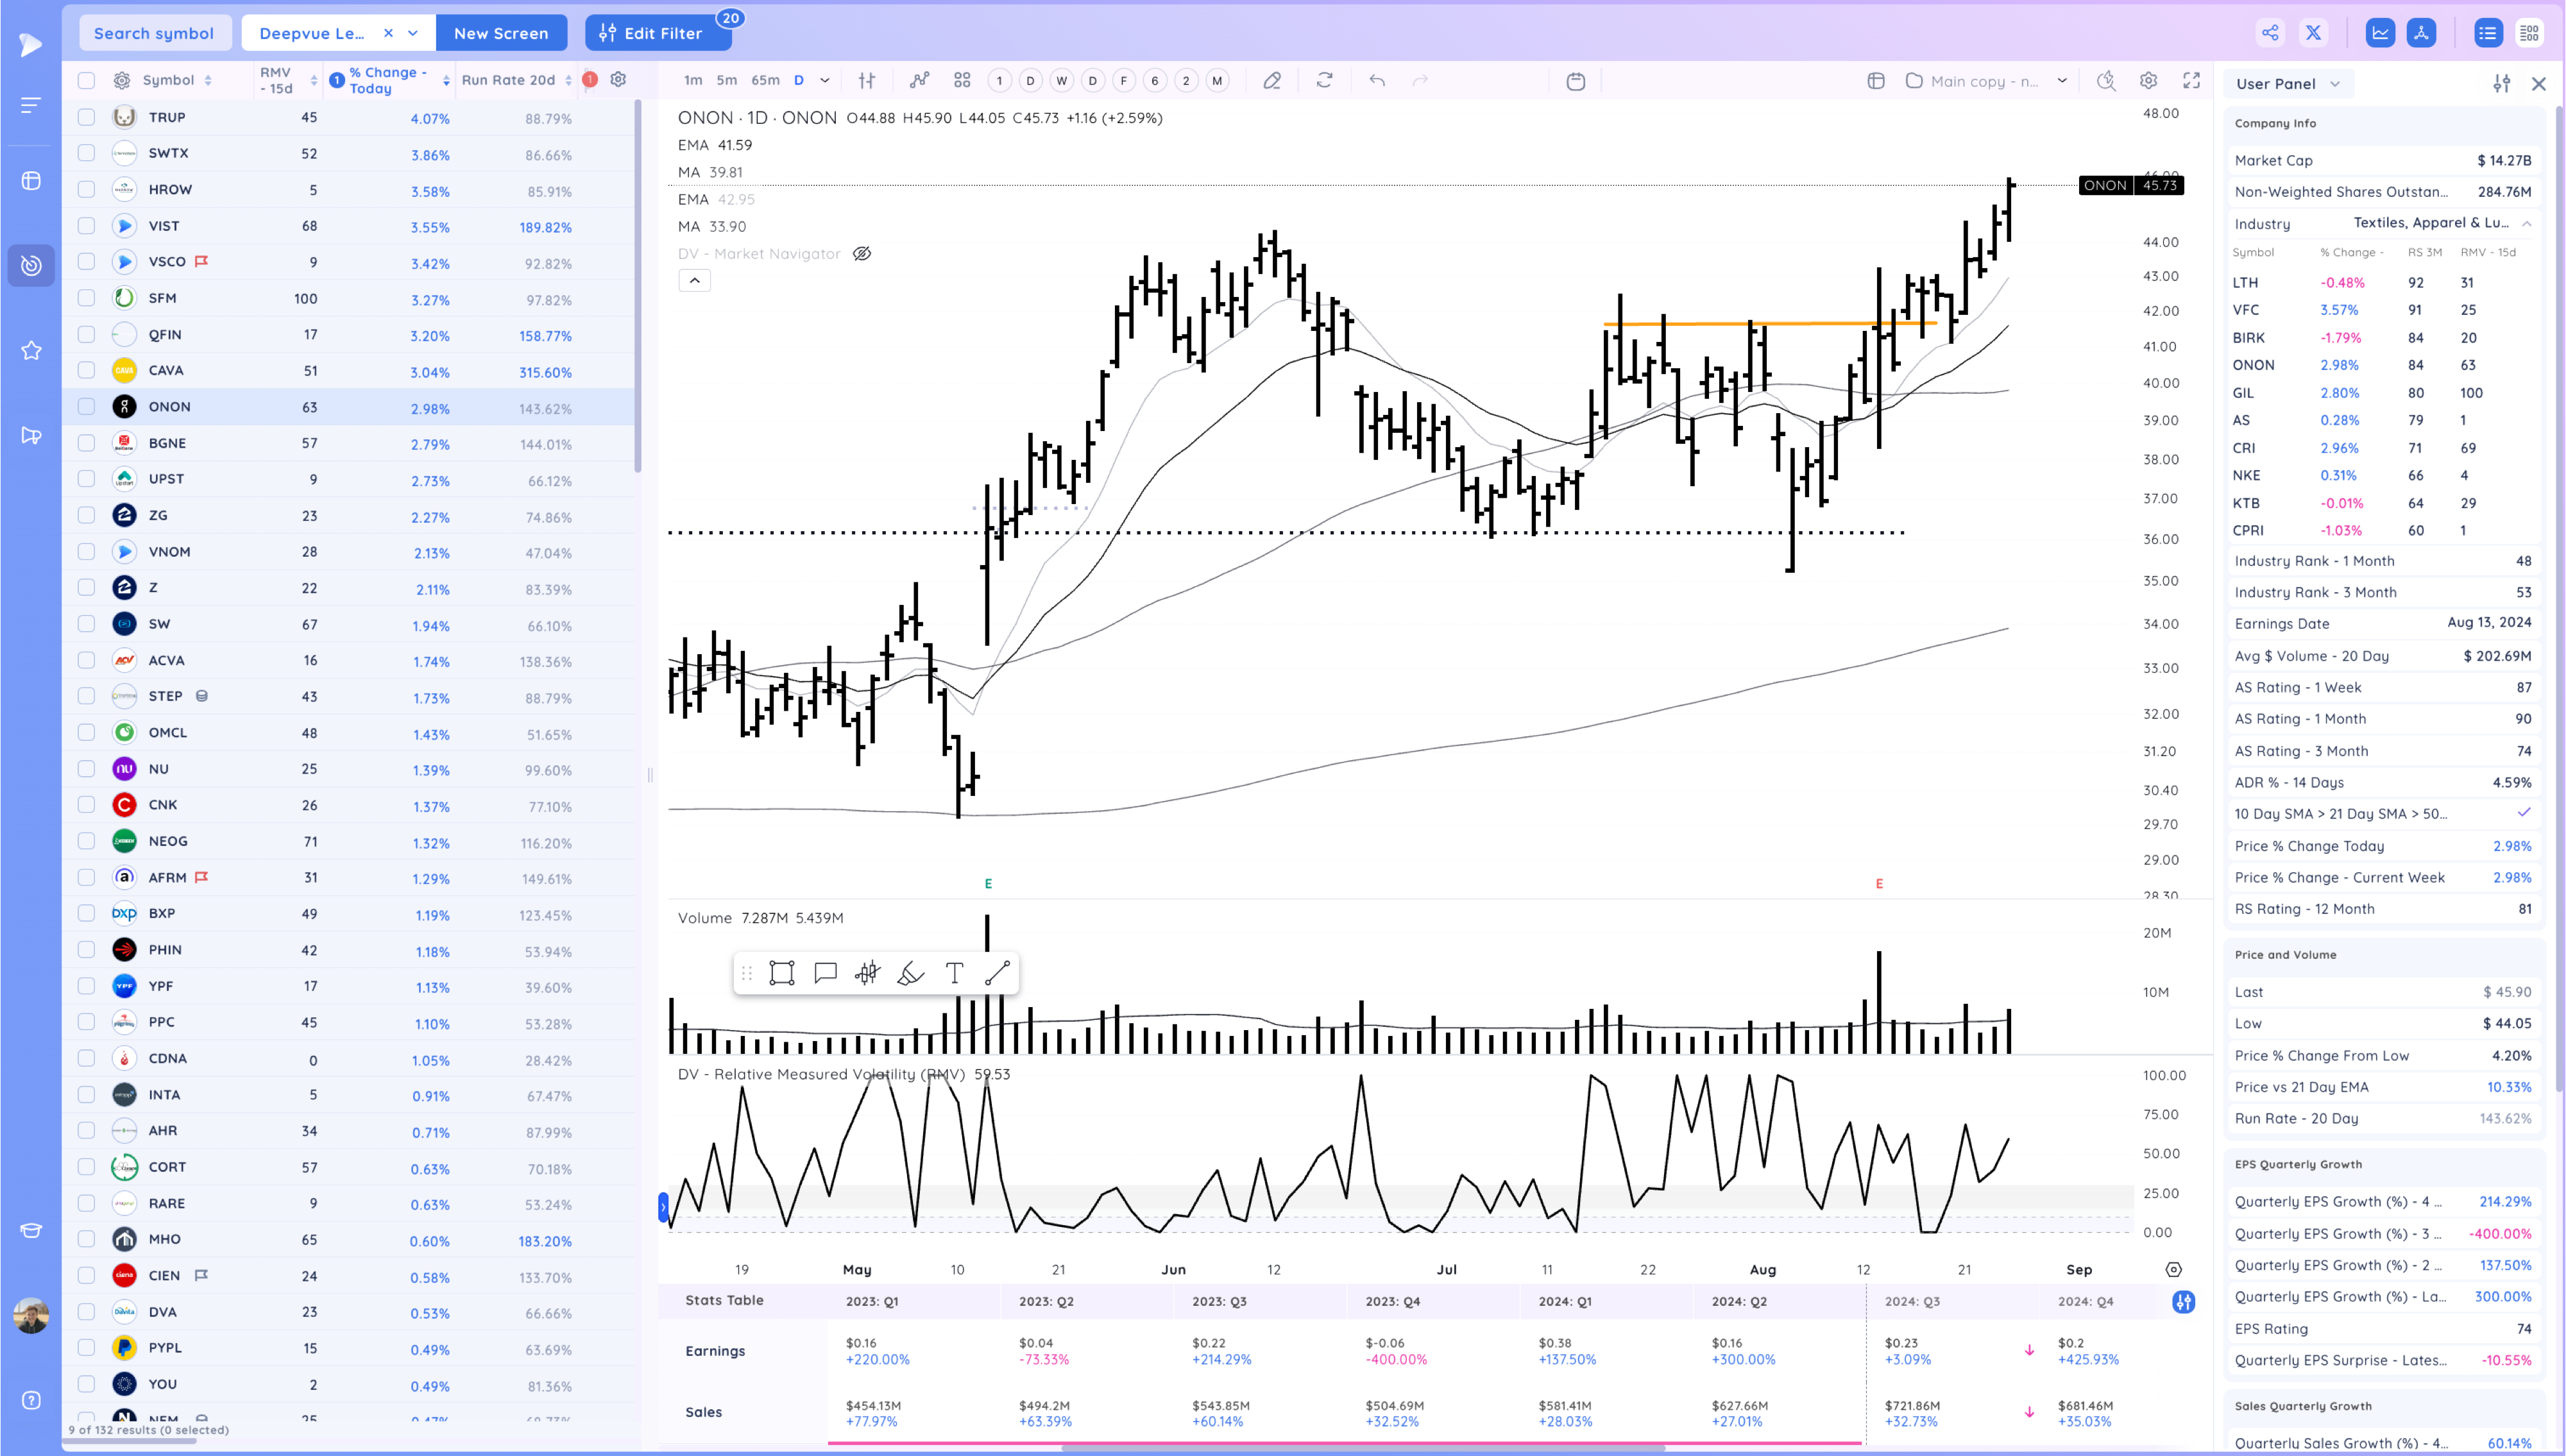Share via the X (Twitter) icon

2313,33
